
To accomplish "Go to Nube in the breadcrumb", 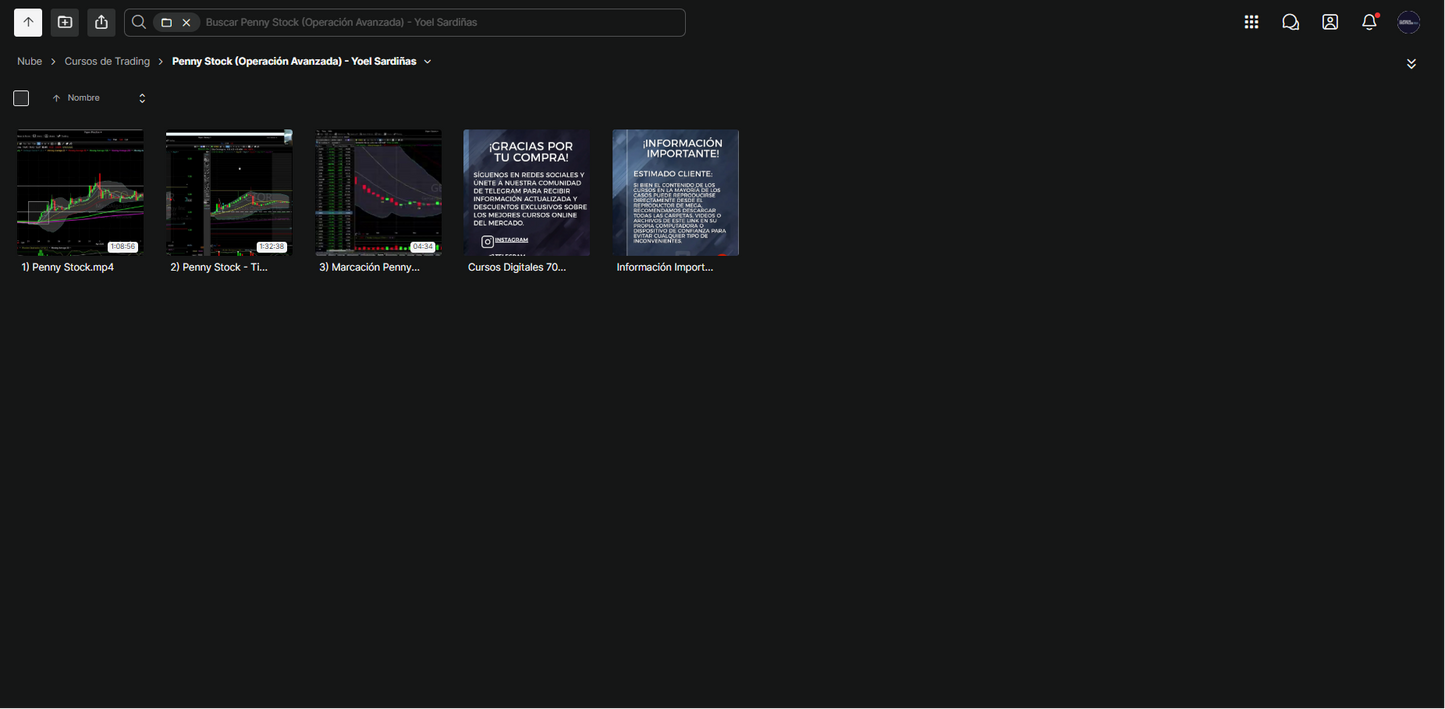I will pyautogui.click(x=30, y=61).
